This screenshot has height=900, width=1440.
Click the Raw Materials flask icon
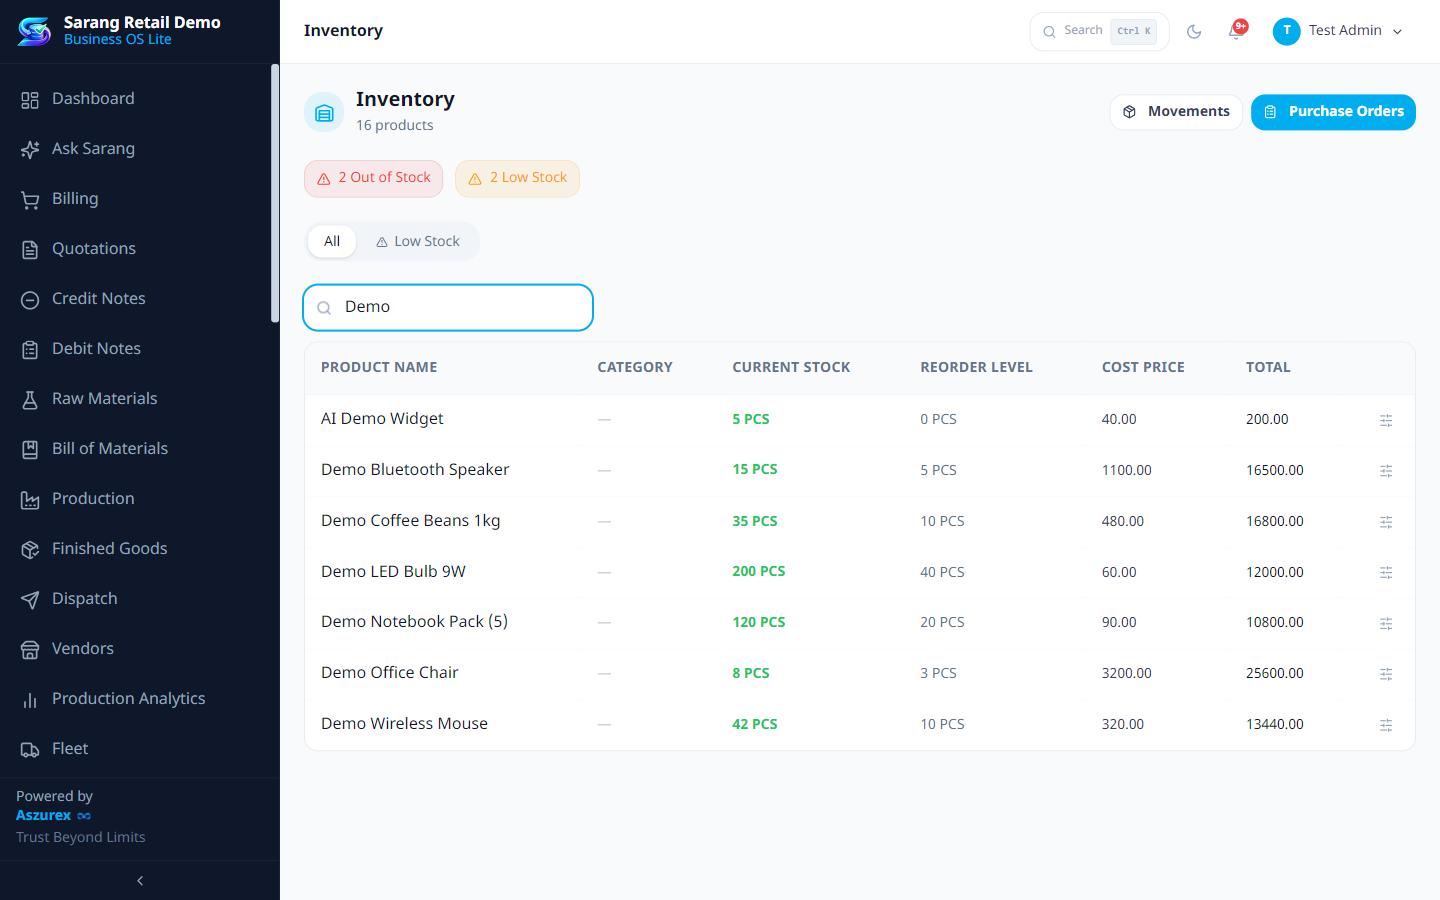click(x=30, y=399)
